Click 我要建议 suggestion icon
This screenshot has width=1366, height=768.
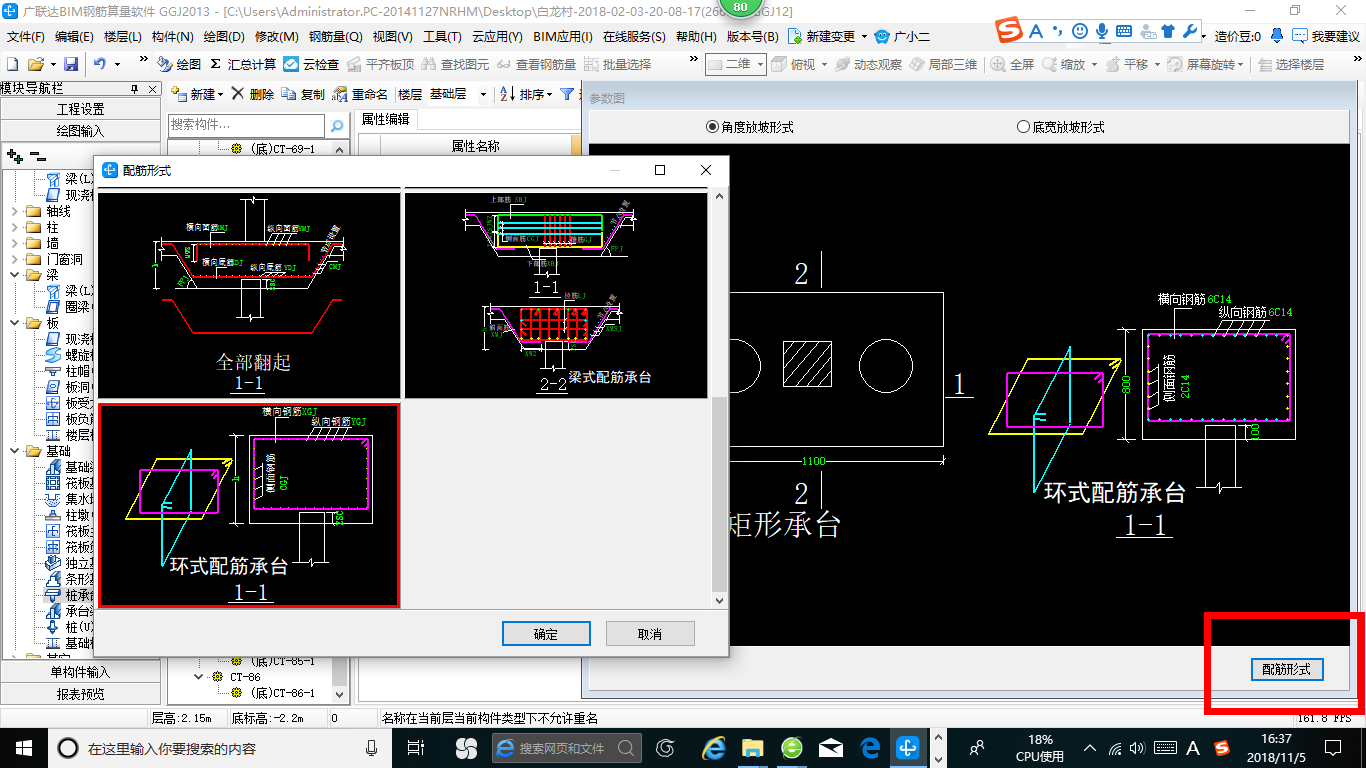[1325, 36]
